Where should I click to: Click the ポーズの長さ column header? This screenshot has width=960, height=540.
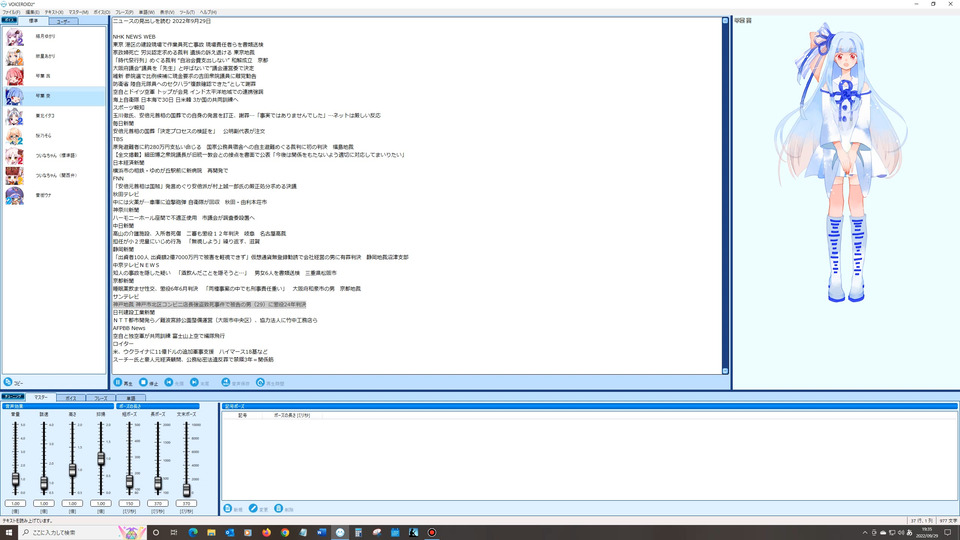click(291, 415)
